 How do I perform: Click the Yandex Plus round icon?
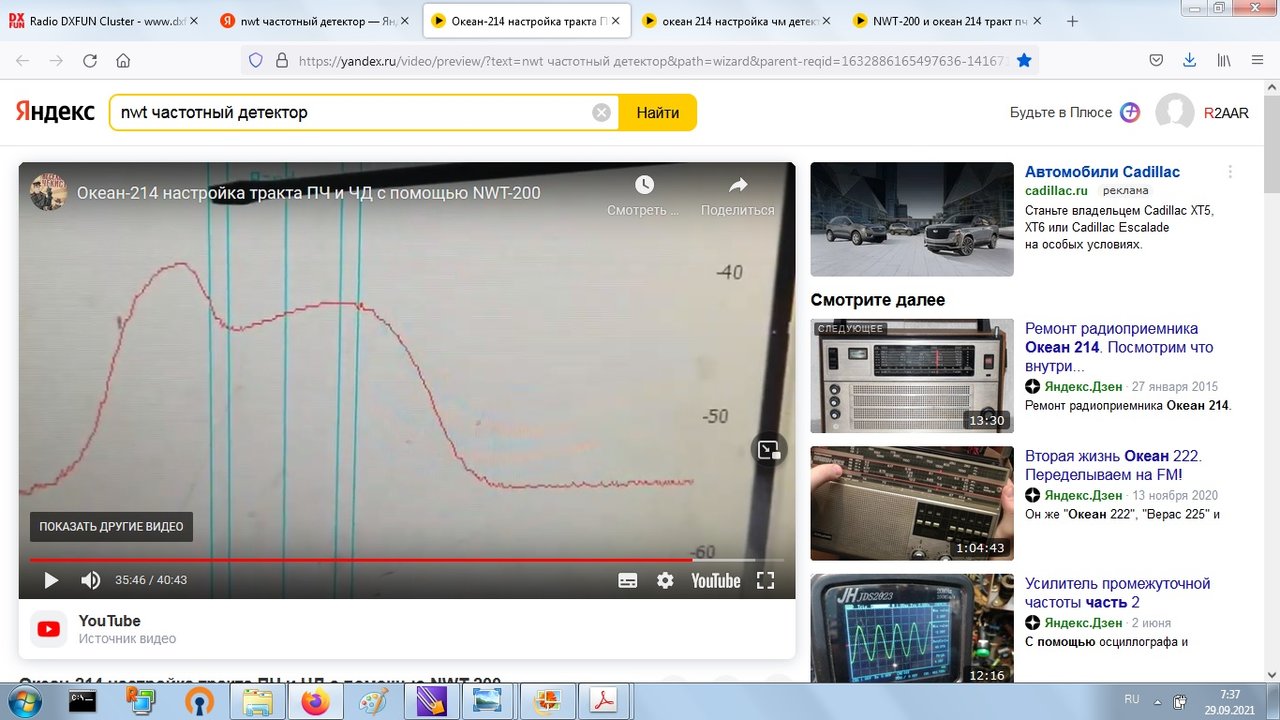tap(1130, 112)
